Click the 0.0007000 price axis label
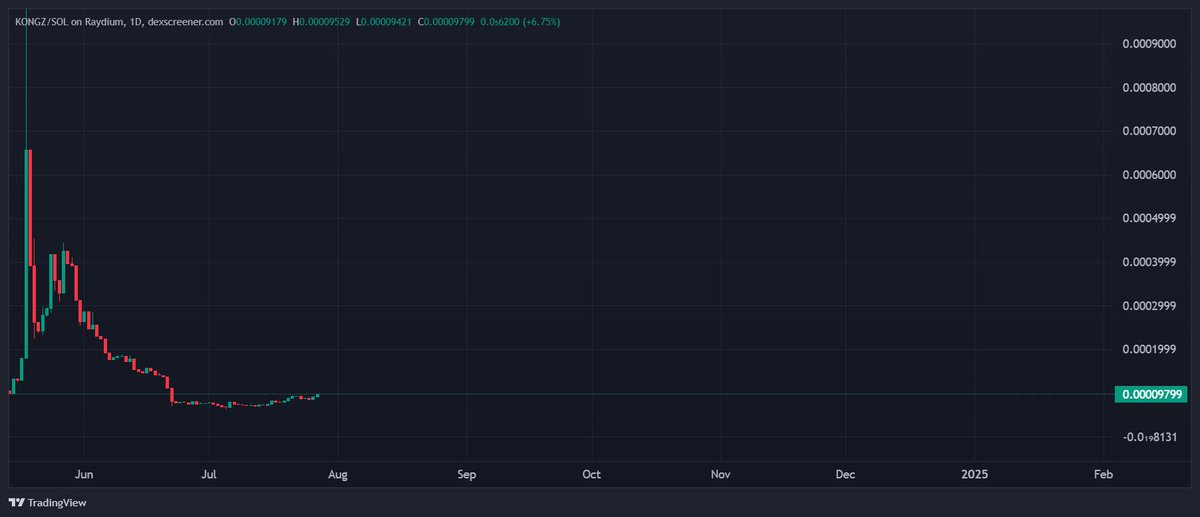The height and width of the screenshot is (517, 1200). pyautogui.click(x=1149, y=132)
